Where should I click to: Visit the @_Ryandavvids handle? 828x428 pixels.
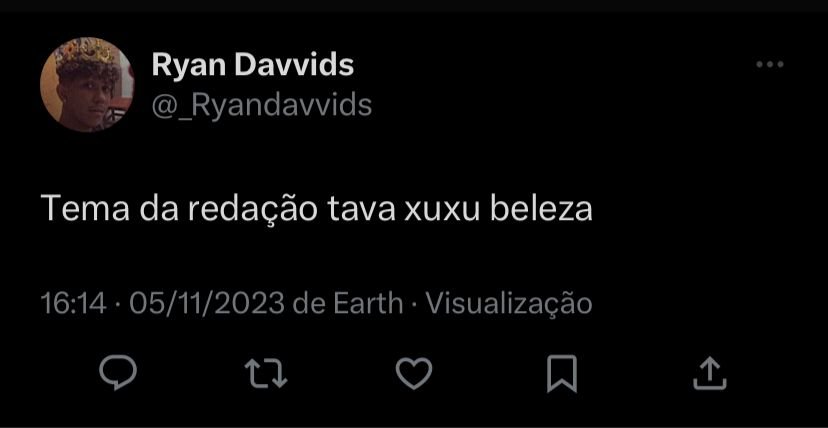tap(261, 105)
